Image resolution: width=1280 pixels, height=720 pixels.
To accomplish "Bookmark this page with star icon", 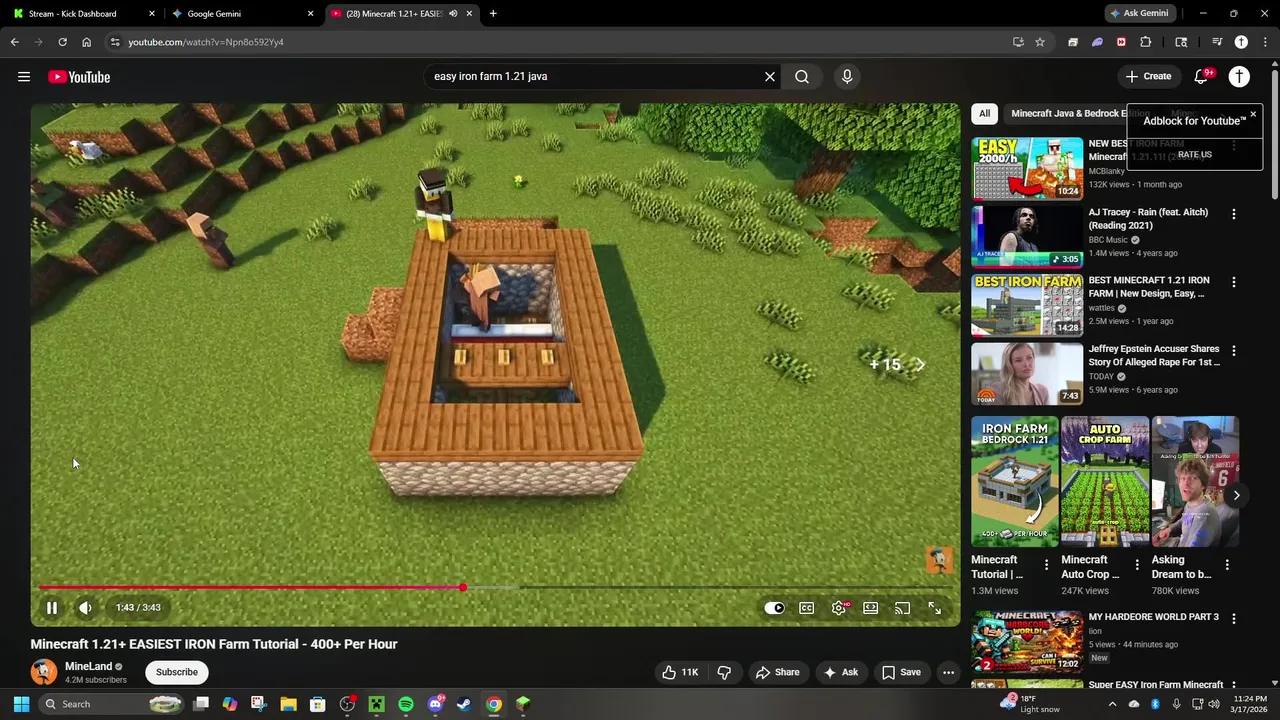I will [x=1040, y=42].
